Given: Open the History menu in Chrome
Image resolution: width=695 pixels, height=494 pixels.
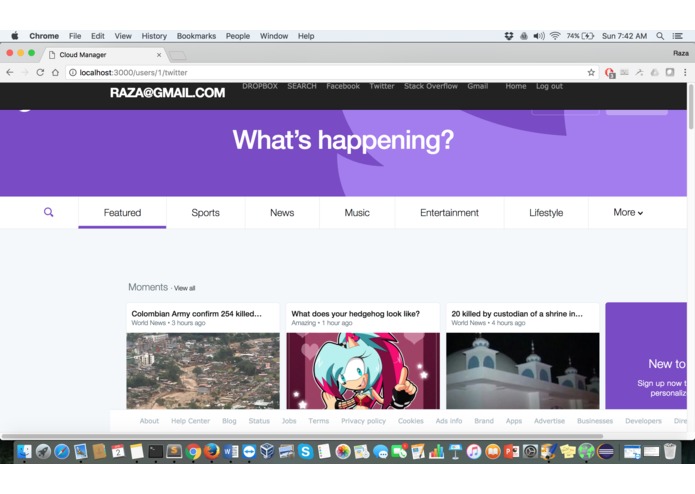Looking at the screenshot, I should tap(154, 36).
